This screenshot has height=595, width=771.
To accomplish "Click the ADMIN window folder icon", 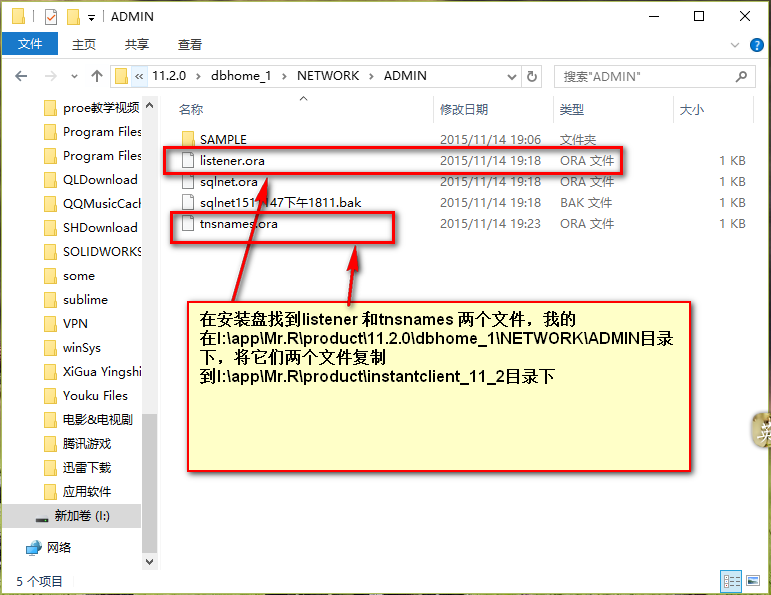I will (18, 17).
